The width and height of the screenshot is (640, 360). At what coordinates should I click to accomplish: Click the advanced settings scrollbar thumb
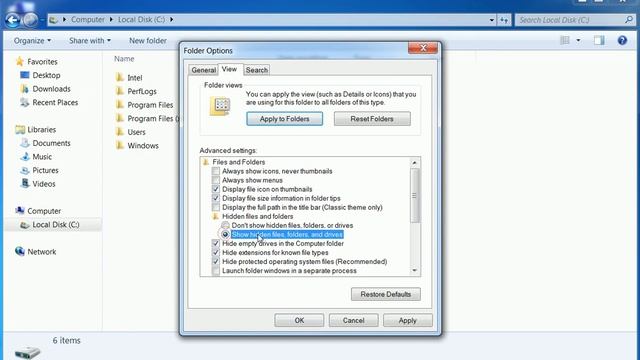[415, 196]
